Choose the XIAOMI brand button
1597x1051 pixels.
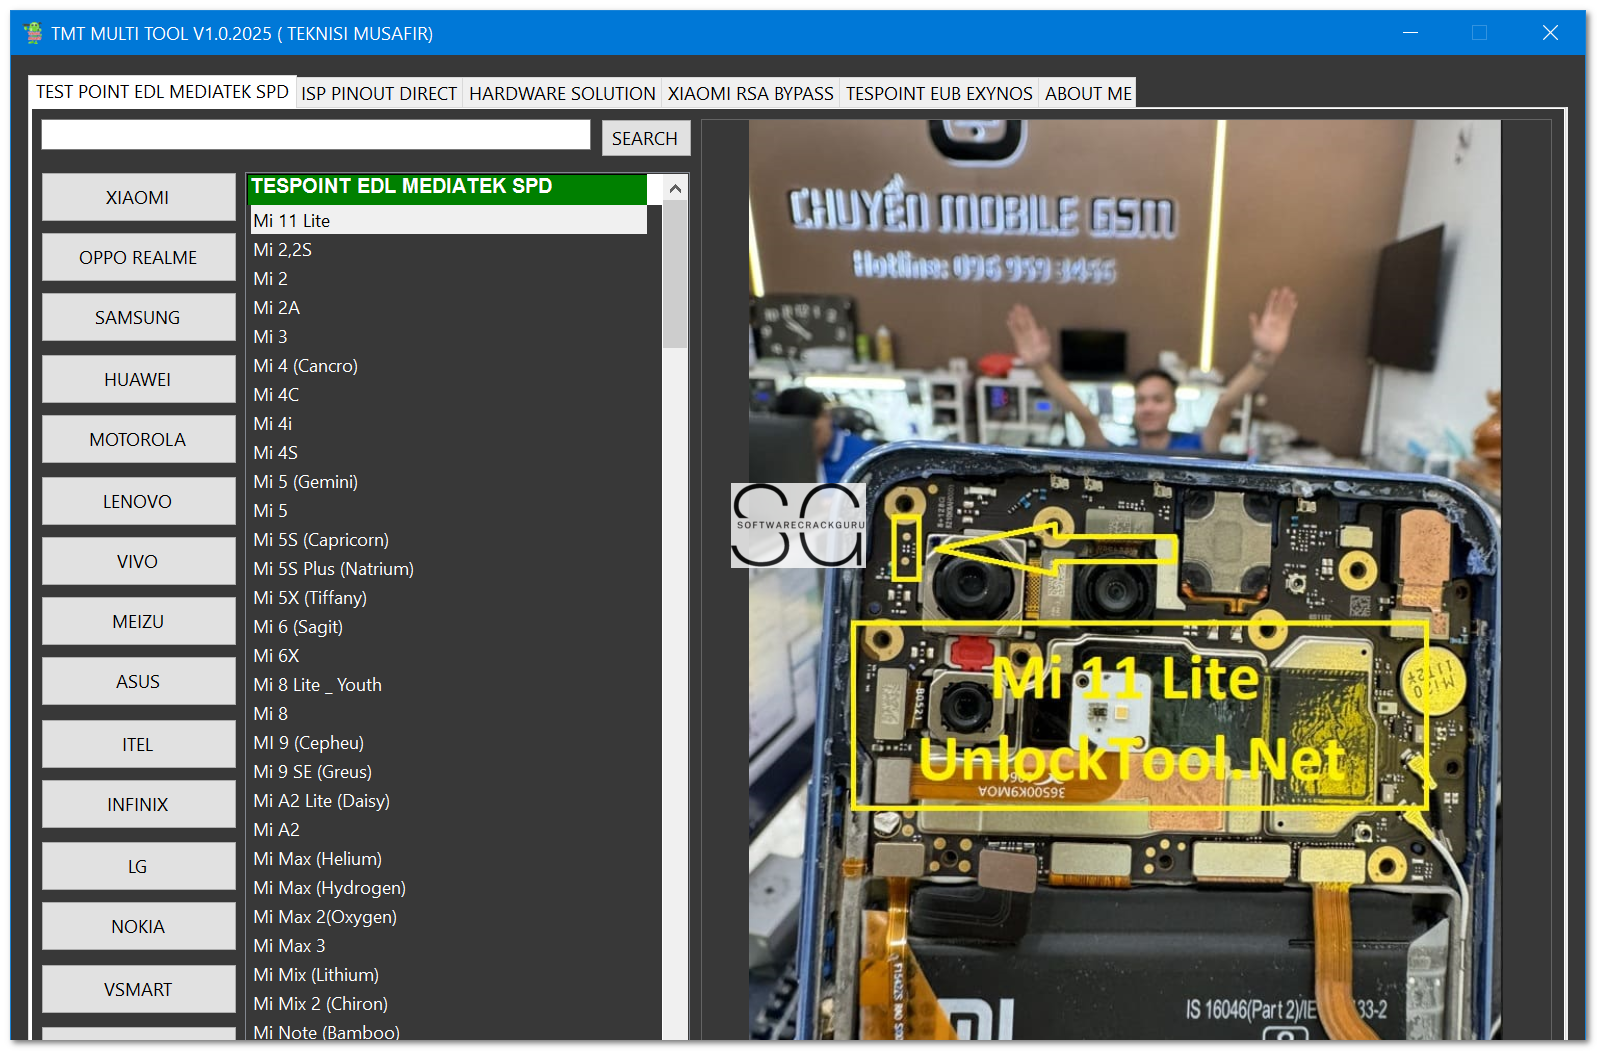pyautogui.click(x=138, y=197)
